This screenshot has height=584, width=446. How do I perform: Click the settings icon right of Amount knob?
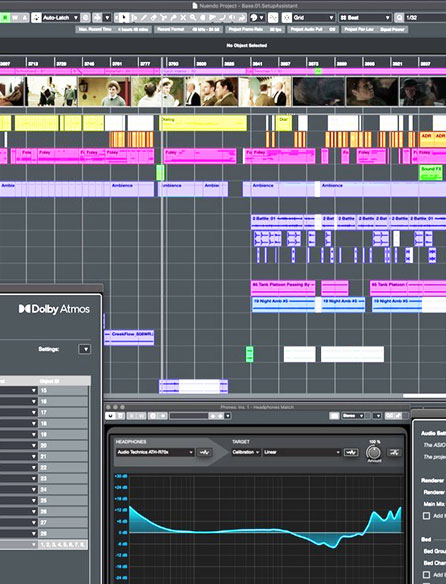click(394, 453)
